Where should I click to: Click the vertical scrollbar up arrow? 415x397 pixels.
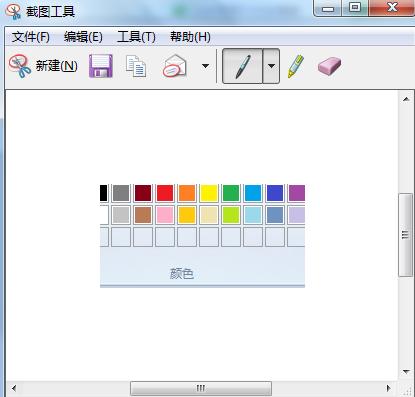[406, 99]
